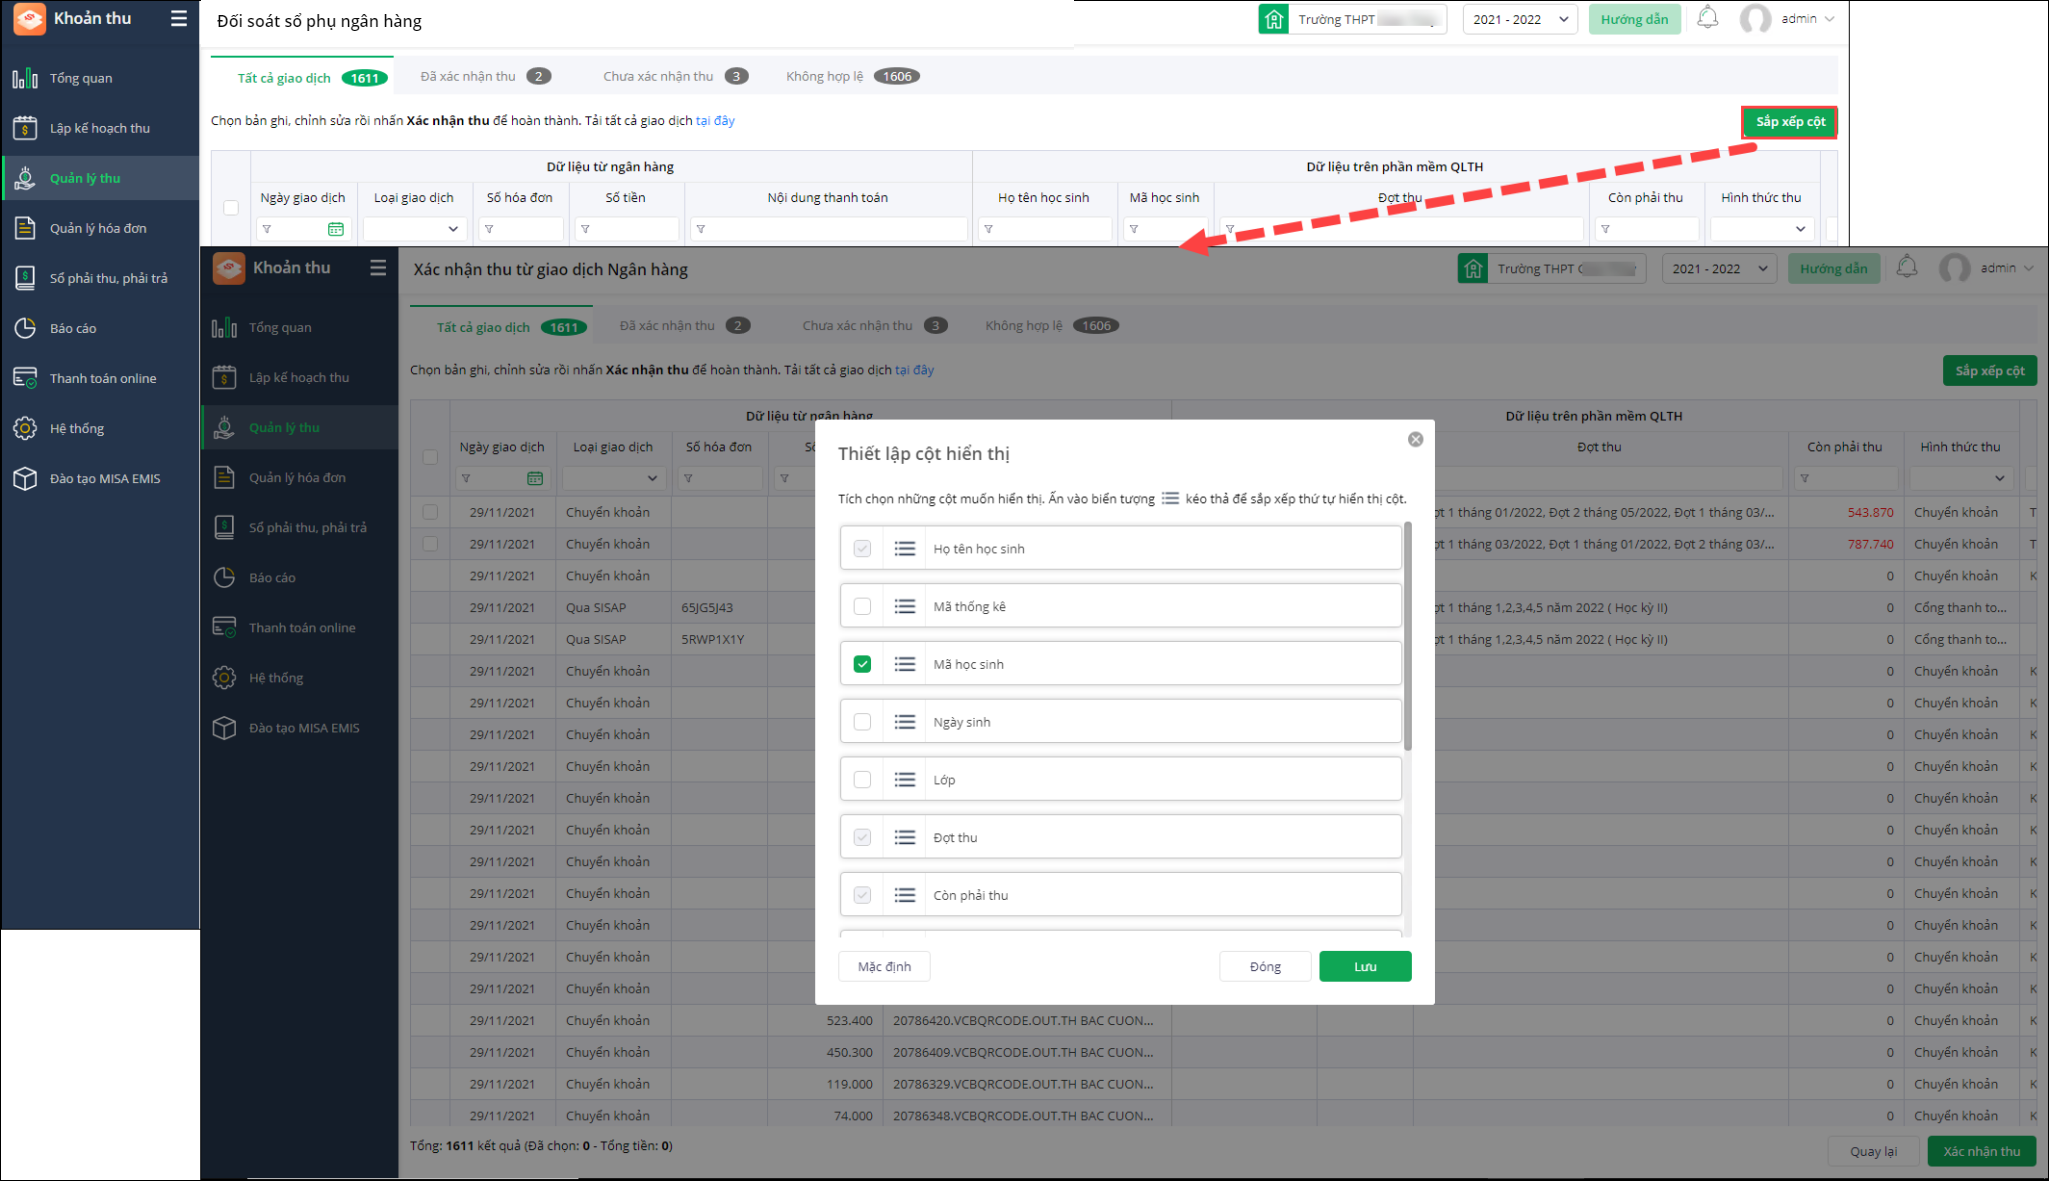Enable the Ngày sinh column checkbox
The image size is (2049, 1181).
pos(862,722)
